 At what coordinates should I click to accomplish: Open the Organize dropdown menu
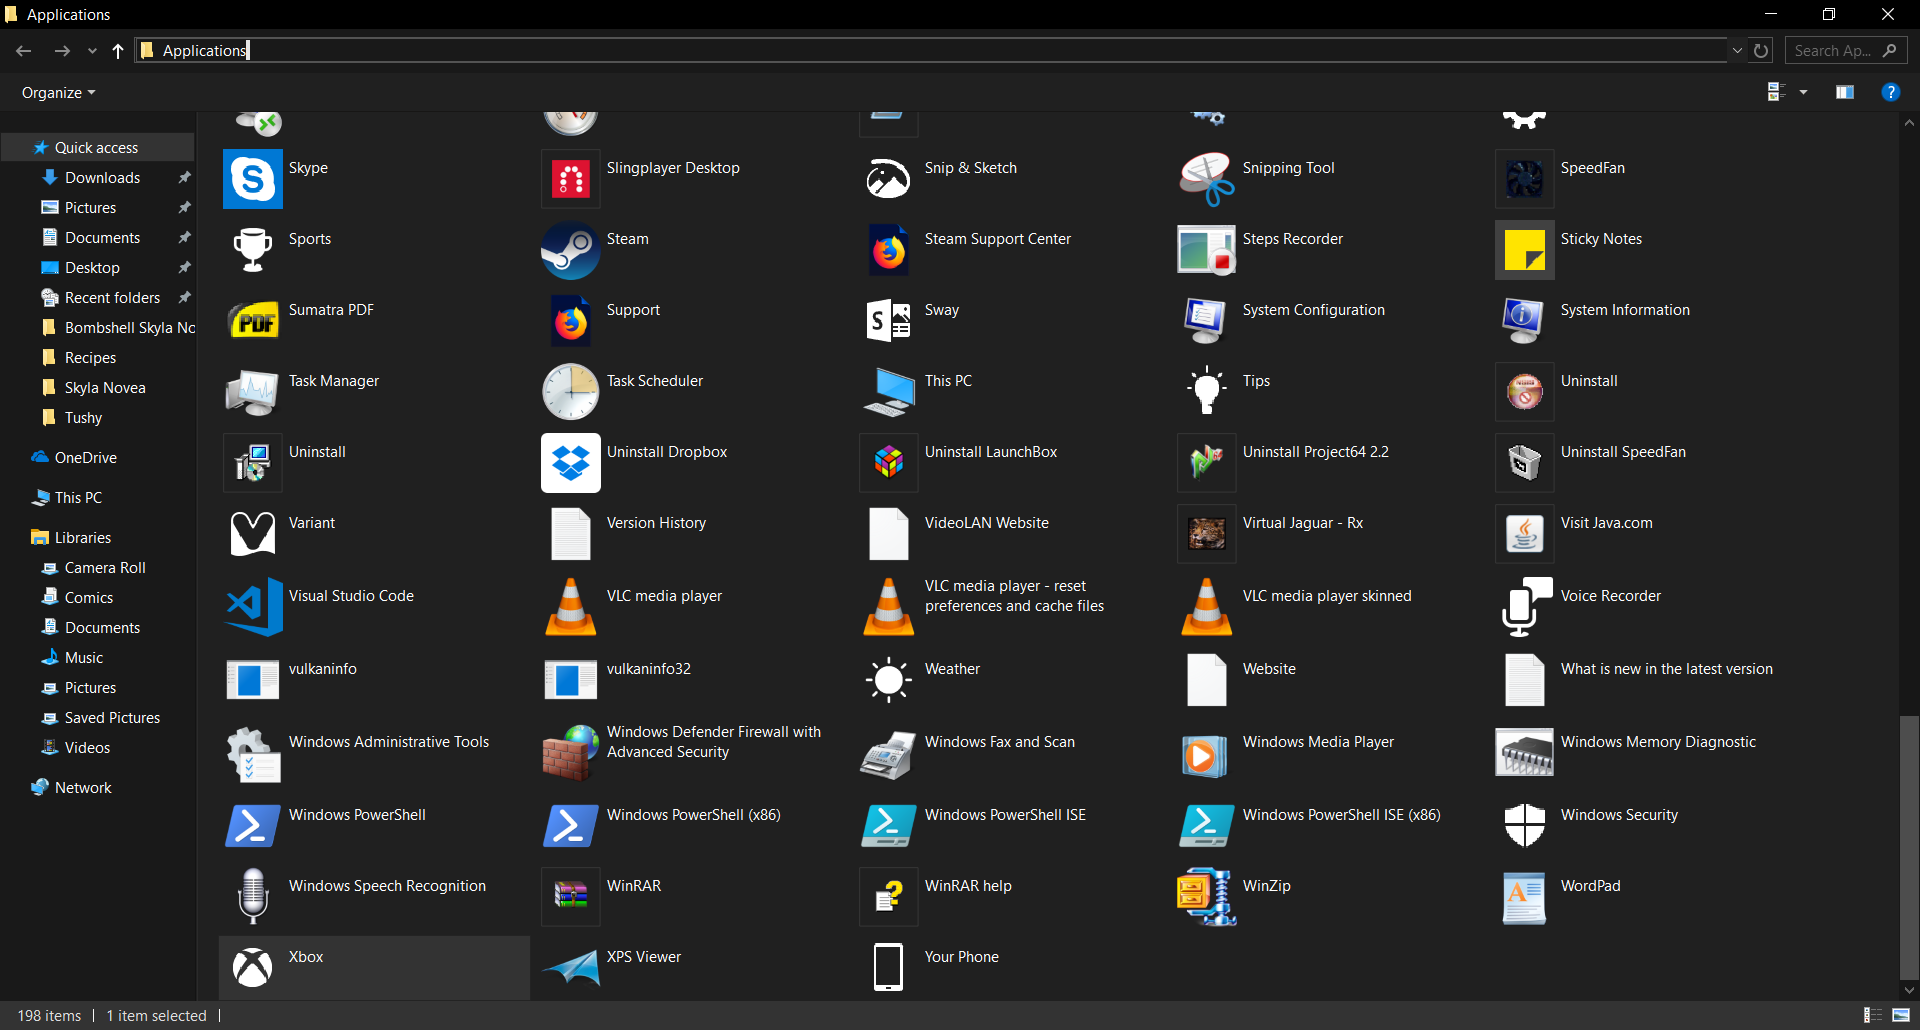point(59,92)
